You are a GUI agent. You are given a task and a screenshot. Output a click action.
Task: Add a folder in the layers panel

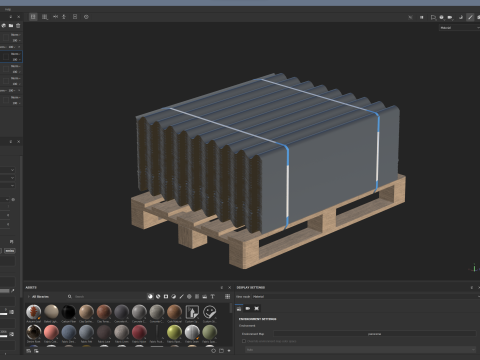[x=11, y=26]
